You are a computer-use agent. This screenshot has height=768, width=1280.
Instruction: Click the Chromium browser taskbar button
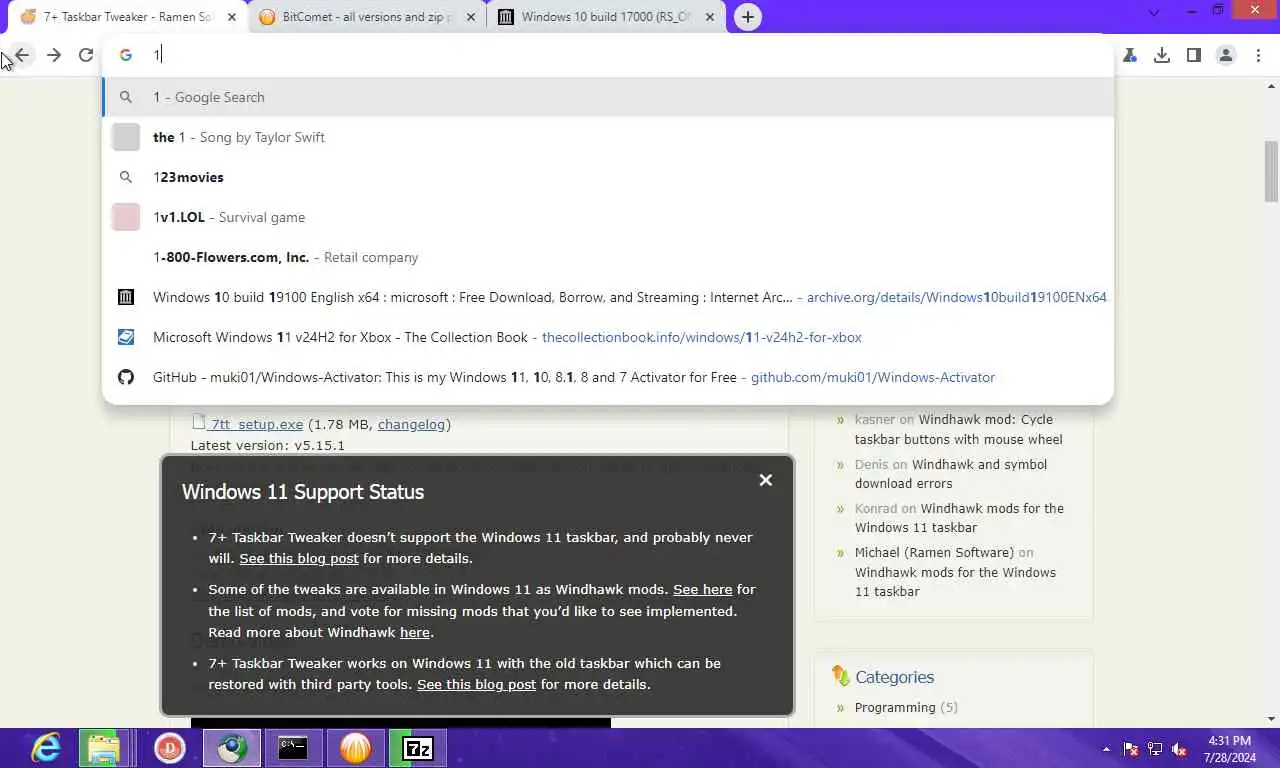[x=232, y=747]
